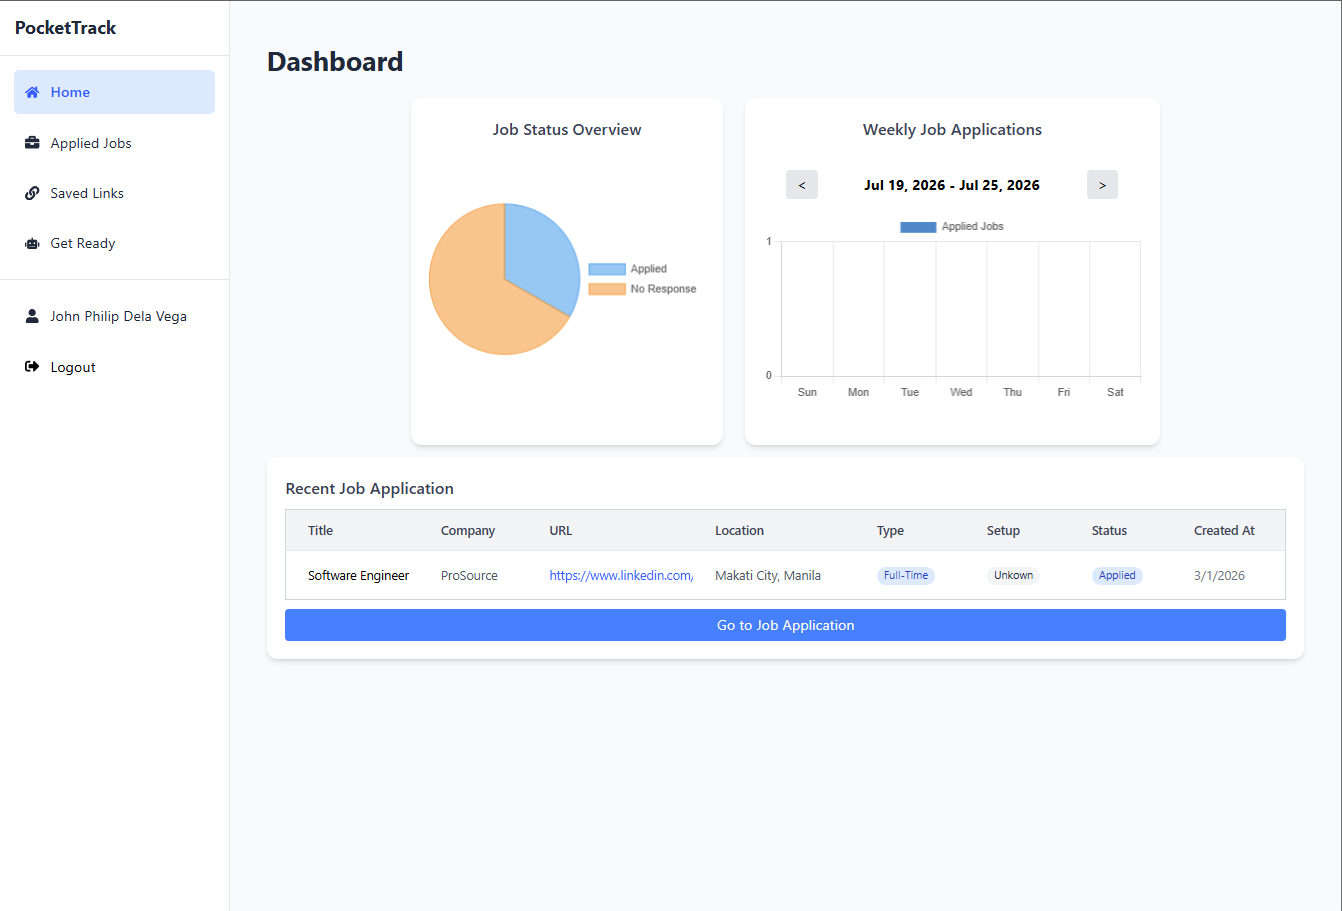Click the Job Status Overview heading

point(567,130)
